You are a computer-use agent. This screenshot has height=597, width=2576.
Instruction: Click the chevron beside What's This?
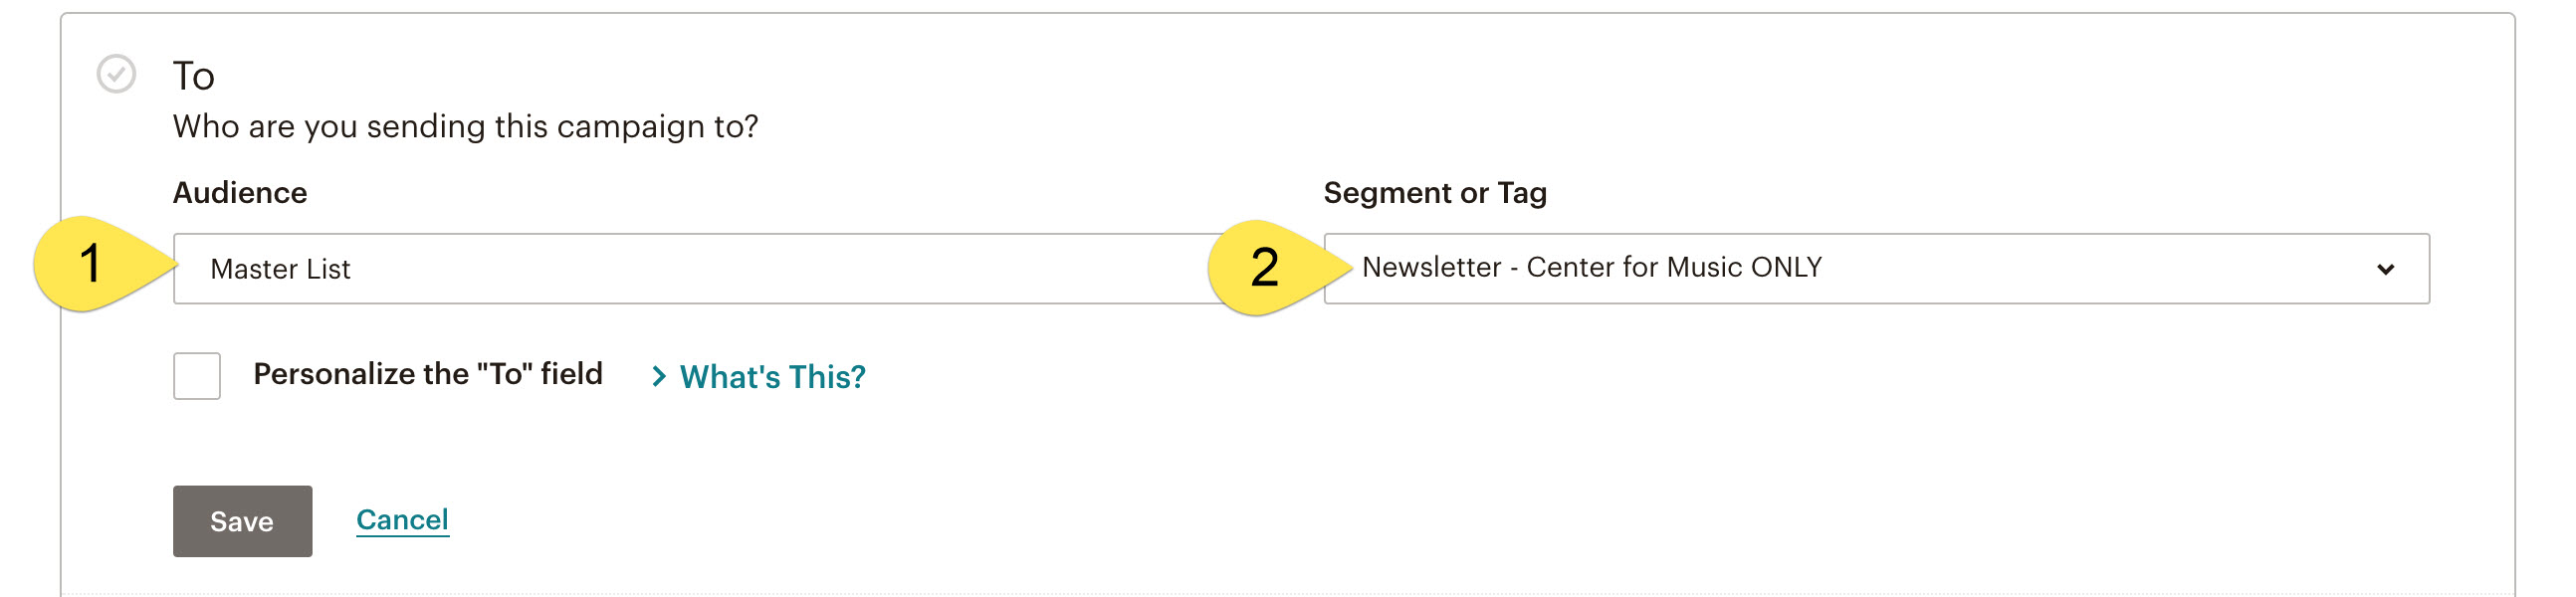(659, 377)
